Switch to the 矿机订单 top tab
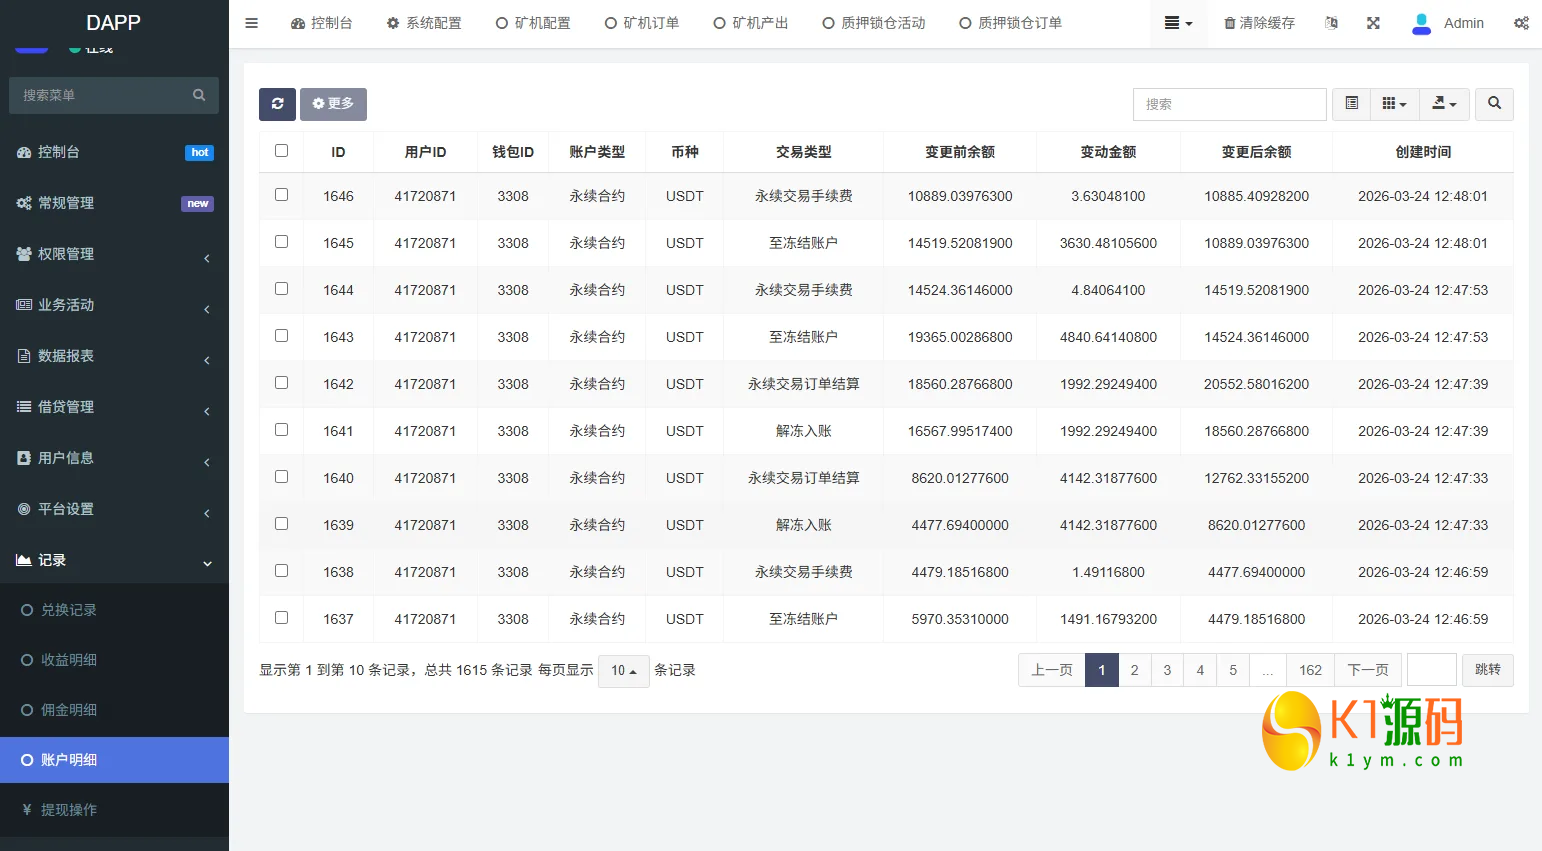Viewport: 1542px width, 851px height. [x=642, y=23]
